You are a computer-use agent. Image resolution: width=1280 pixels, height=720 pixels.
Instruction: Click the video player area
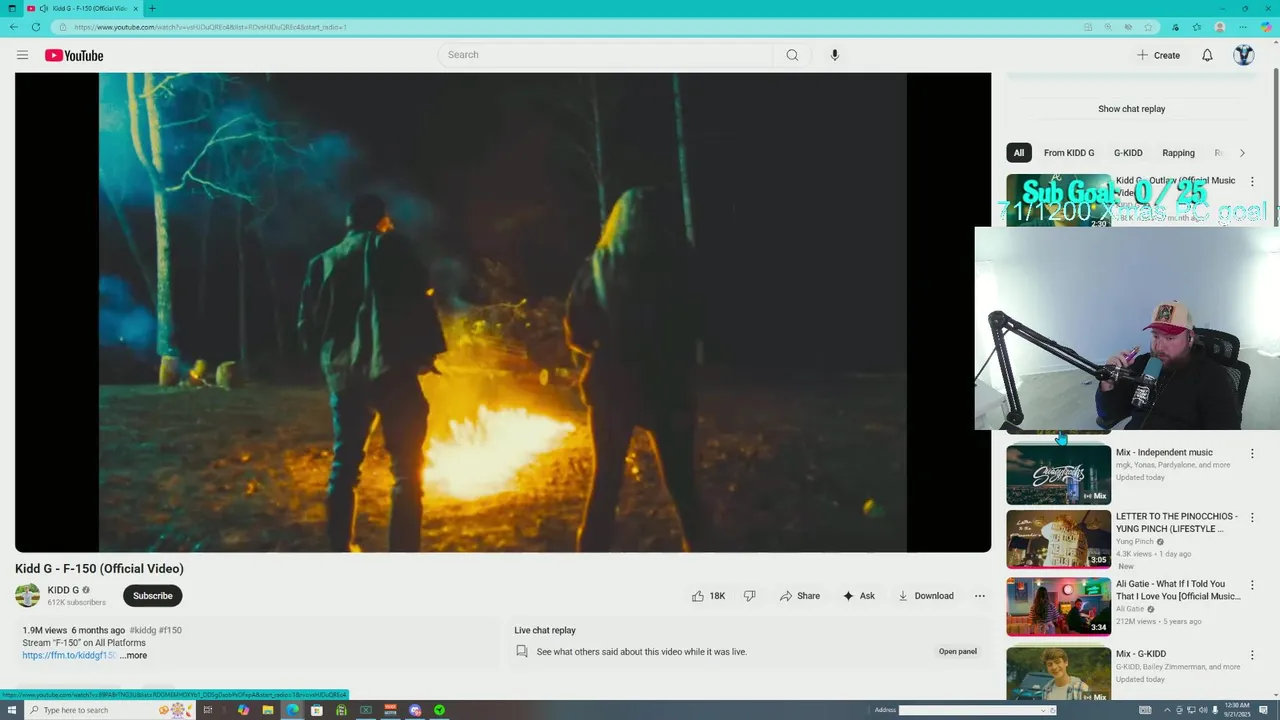503,312
